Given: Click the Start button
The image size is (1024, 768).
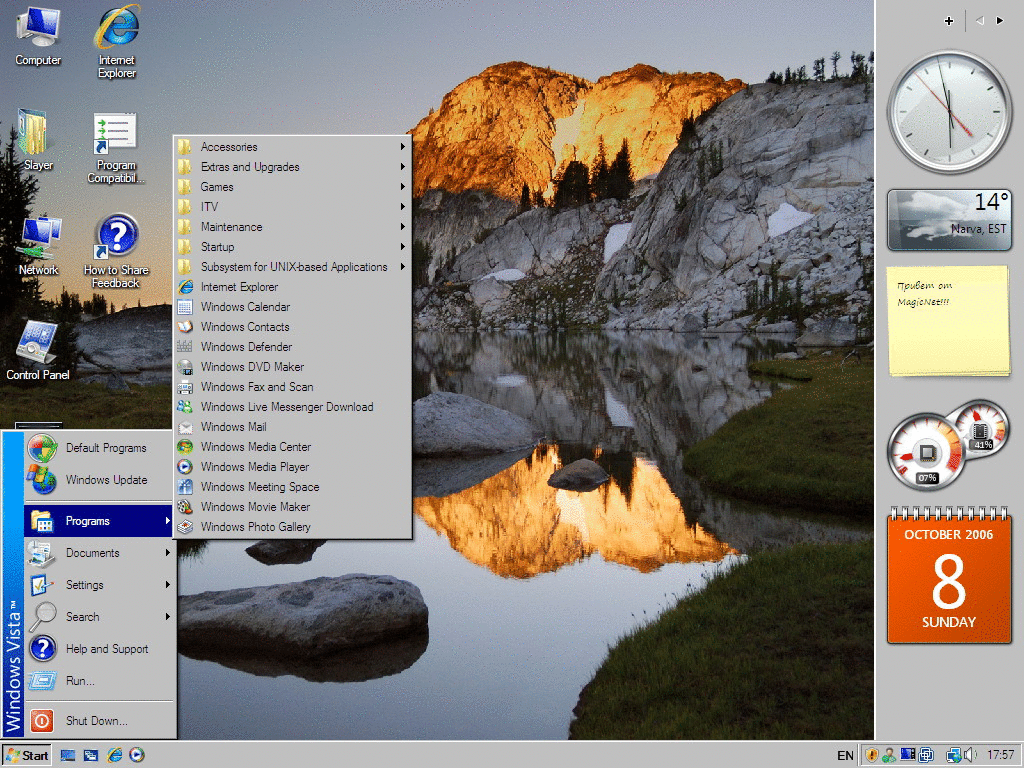Looking at the screenshot, I should [27, 756].
